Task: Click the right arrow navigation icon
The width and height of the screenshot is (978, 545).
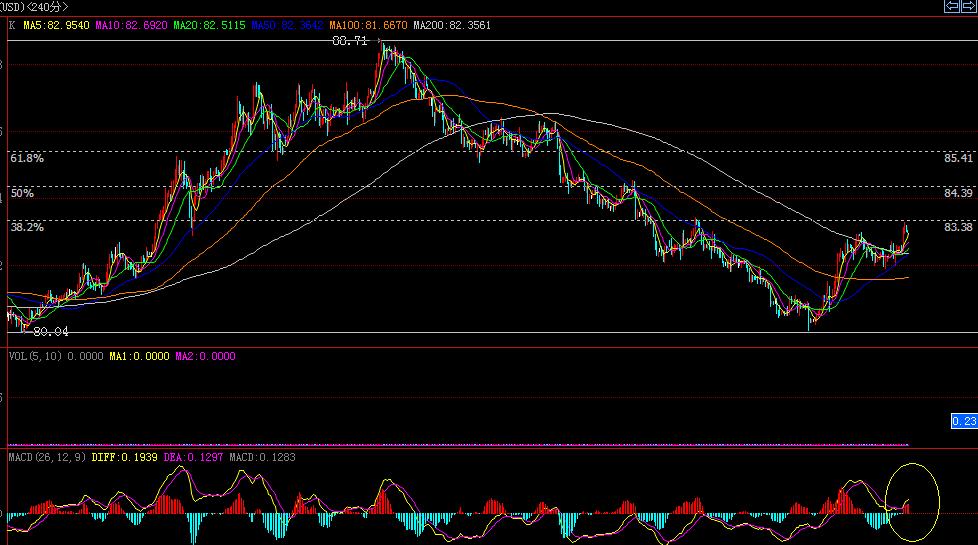Action: [969, 6]
